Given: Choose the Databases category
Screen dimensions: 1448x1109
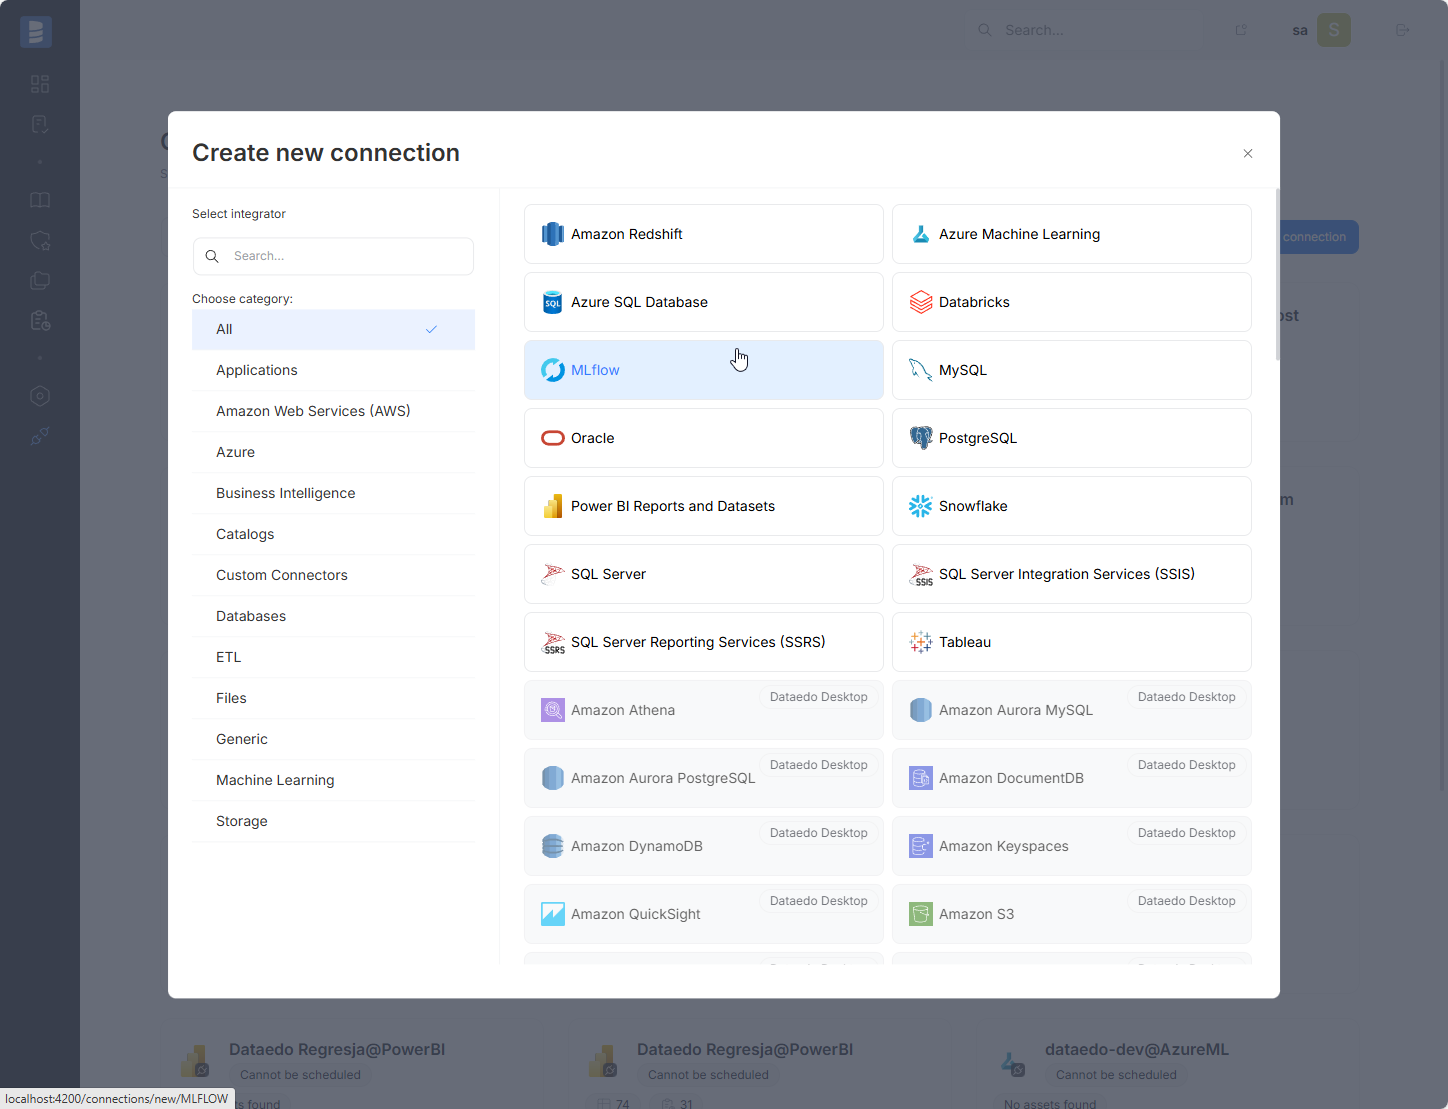Looking at the screenshot, I should (251, 616).
